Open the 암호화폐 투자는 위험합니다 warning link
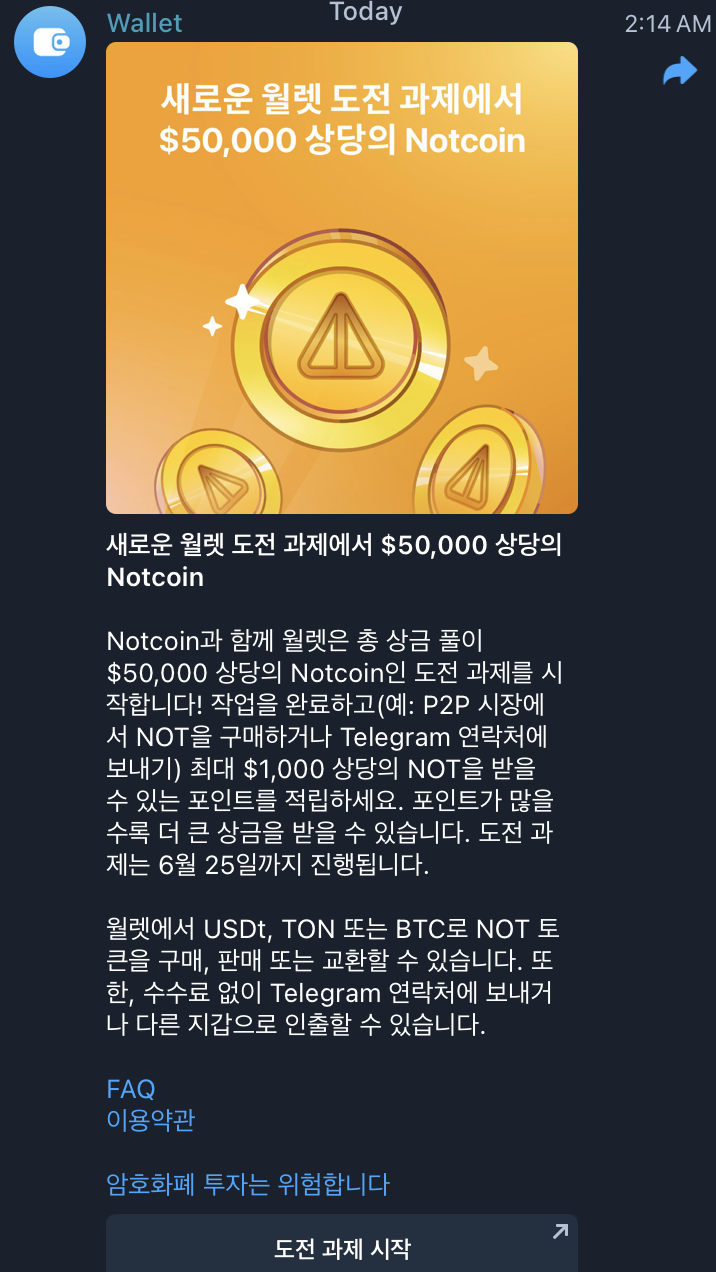 [x=247, y=1185]
